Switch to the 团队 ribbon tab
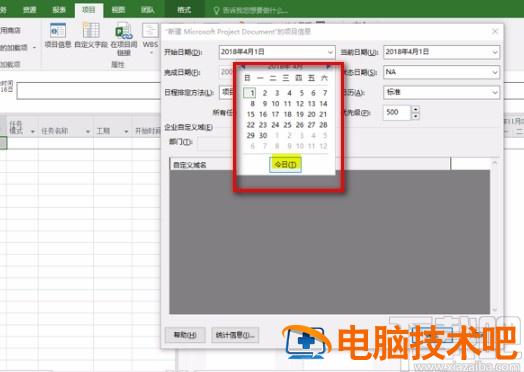This screenshot has width=524, height=372. [x=147, y=10]
